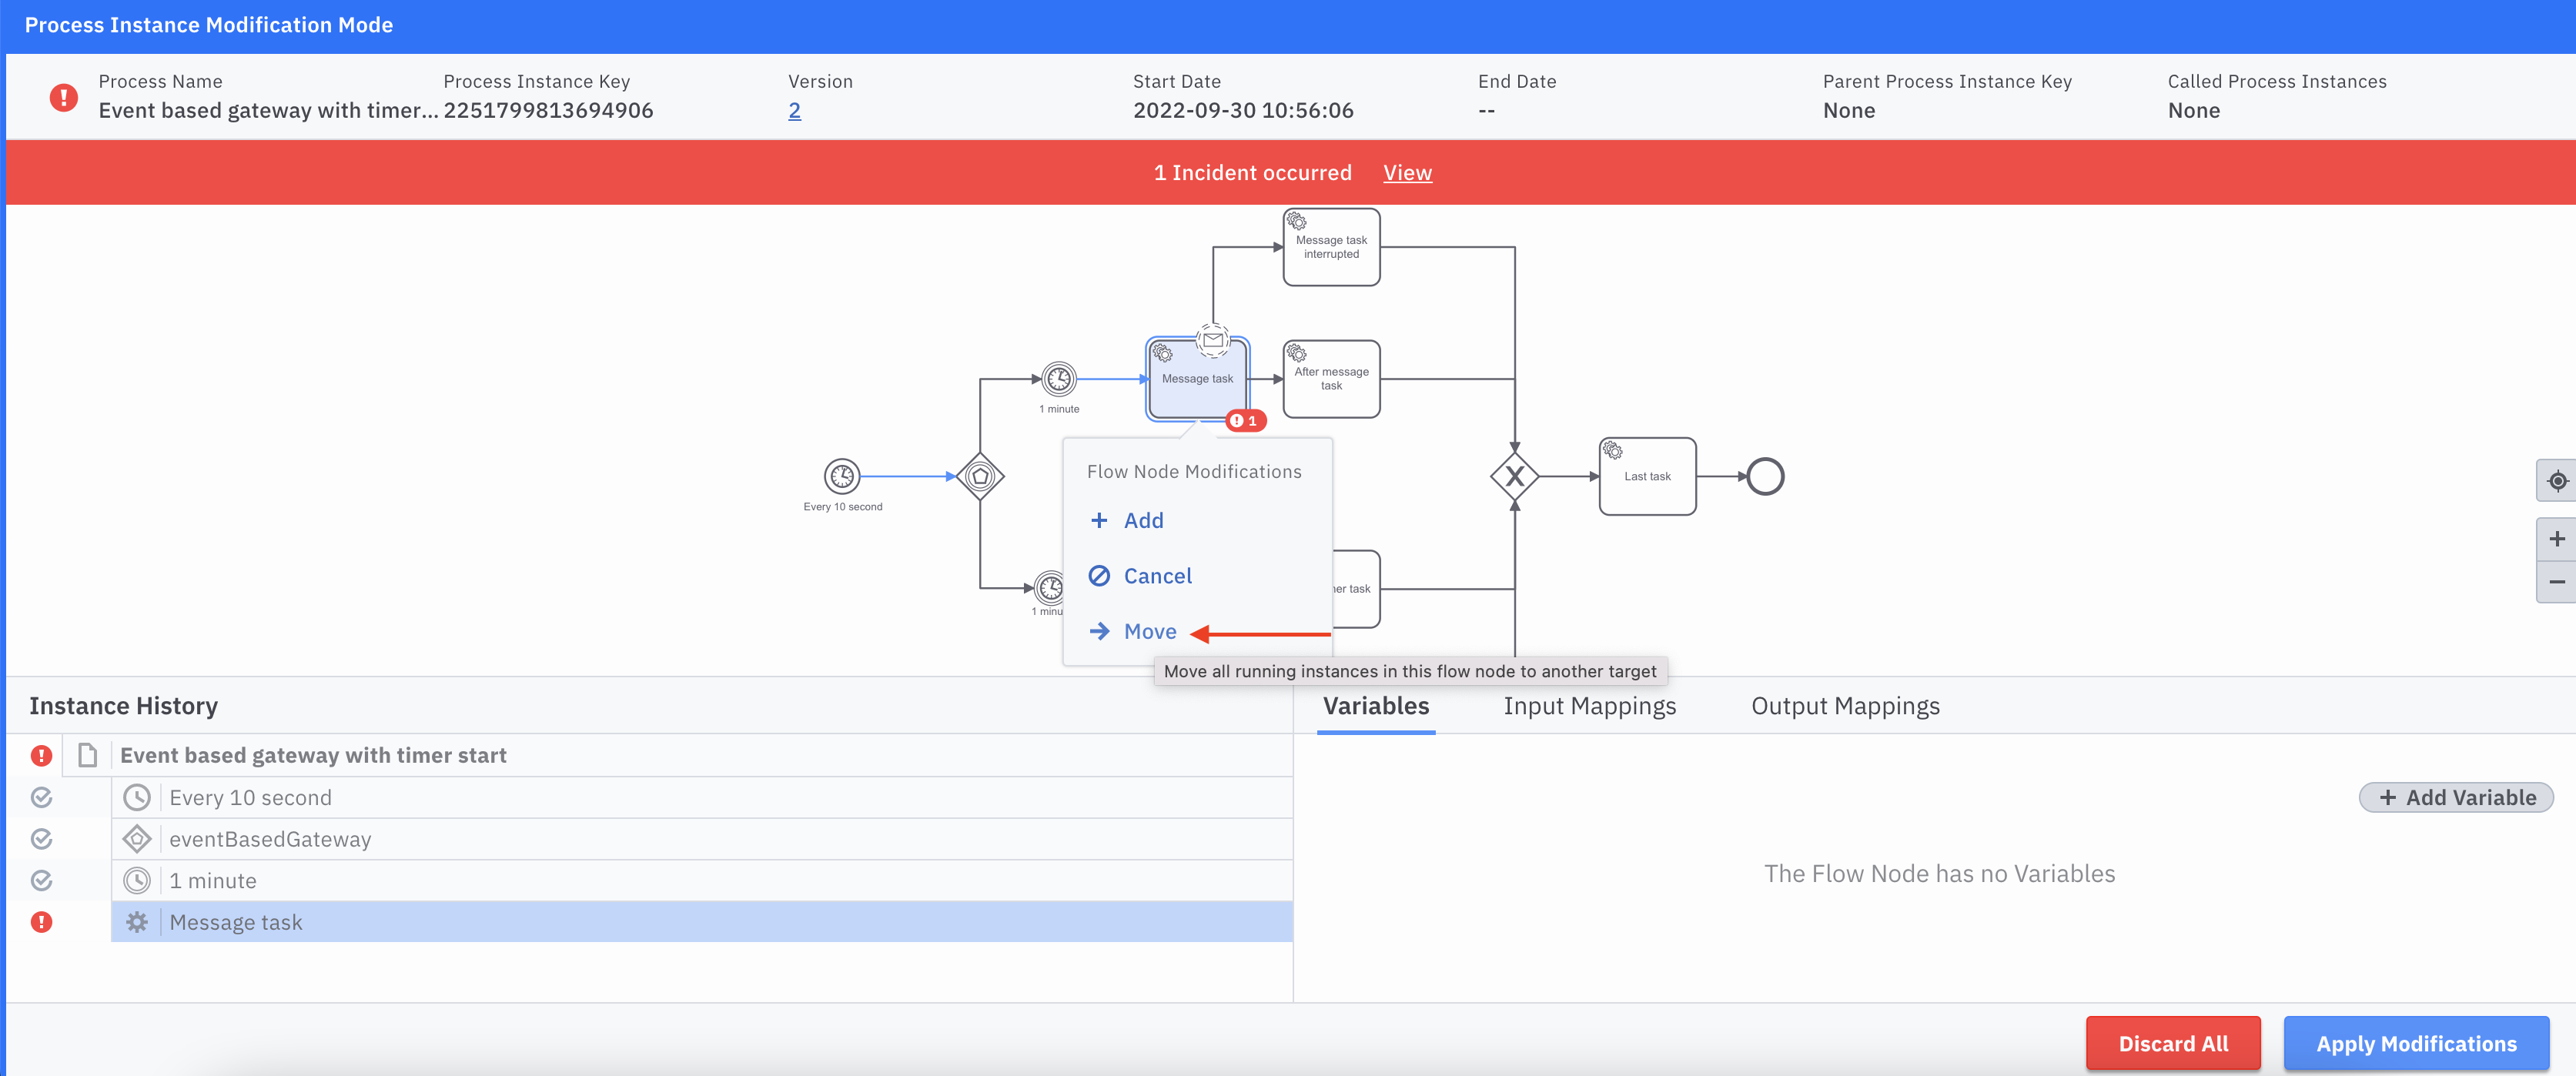Choose Cancel from Flow Node Modifications menu

point(1156,576)
